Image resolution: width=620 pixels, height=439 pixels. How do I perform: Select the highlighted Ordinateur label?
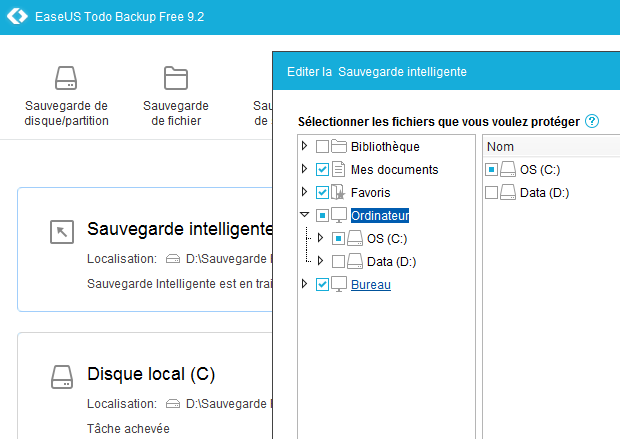[380, 215]
